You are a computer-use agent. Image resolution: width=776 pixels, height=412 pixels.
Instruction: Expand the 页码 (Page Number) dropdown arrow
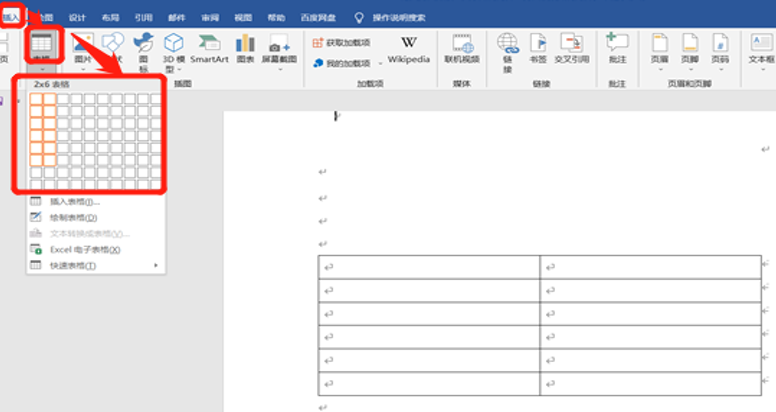pyautogui.click(x=720, y=69)
